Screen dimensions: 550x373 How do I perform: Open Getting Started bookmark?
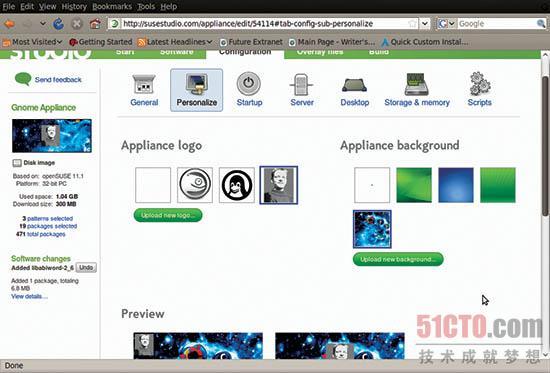coord(101,42)
